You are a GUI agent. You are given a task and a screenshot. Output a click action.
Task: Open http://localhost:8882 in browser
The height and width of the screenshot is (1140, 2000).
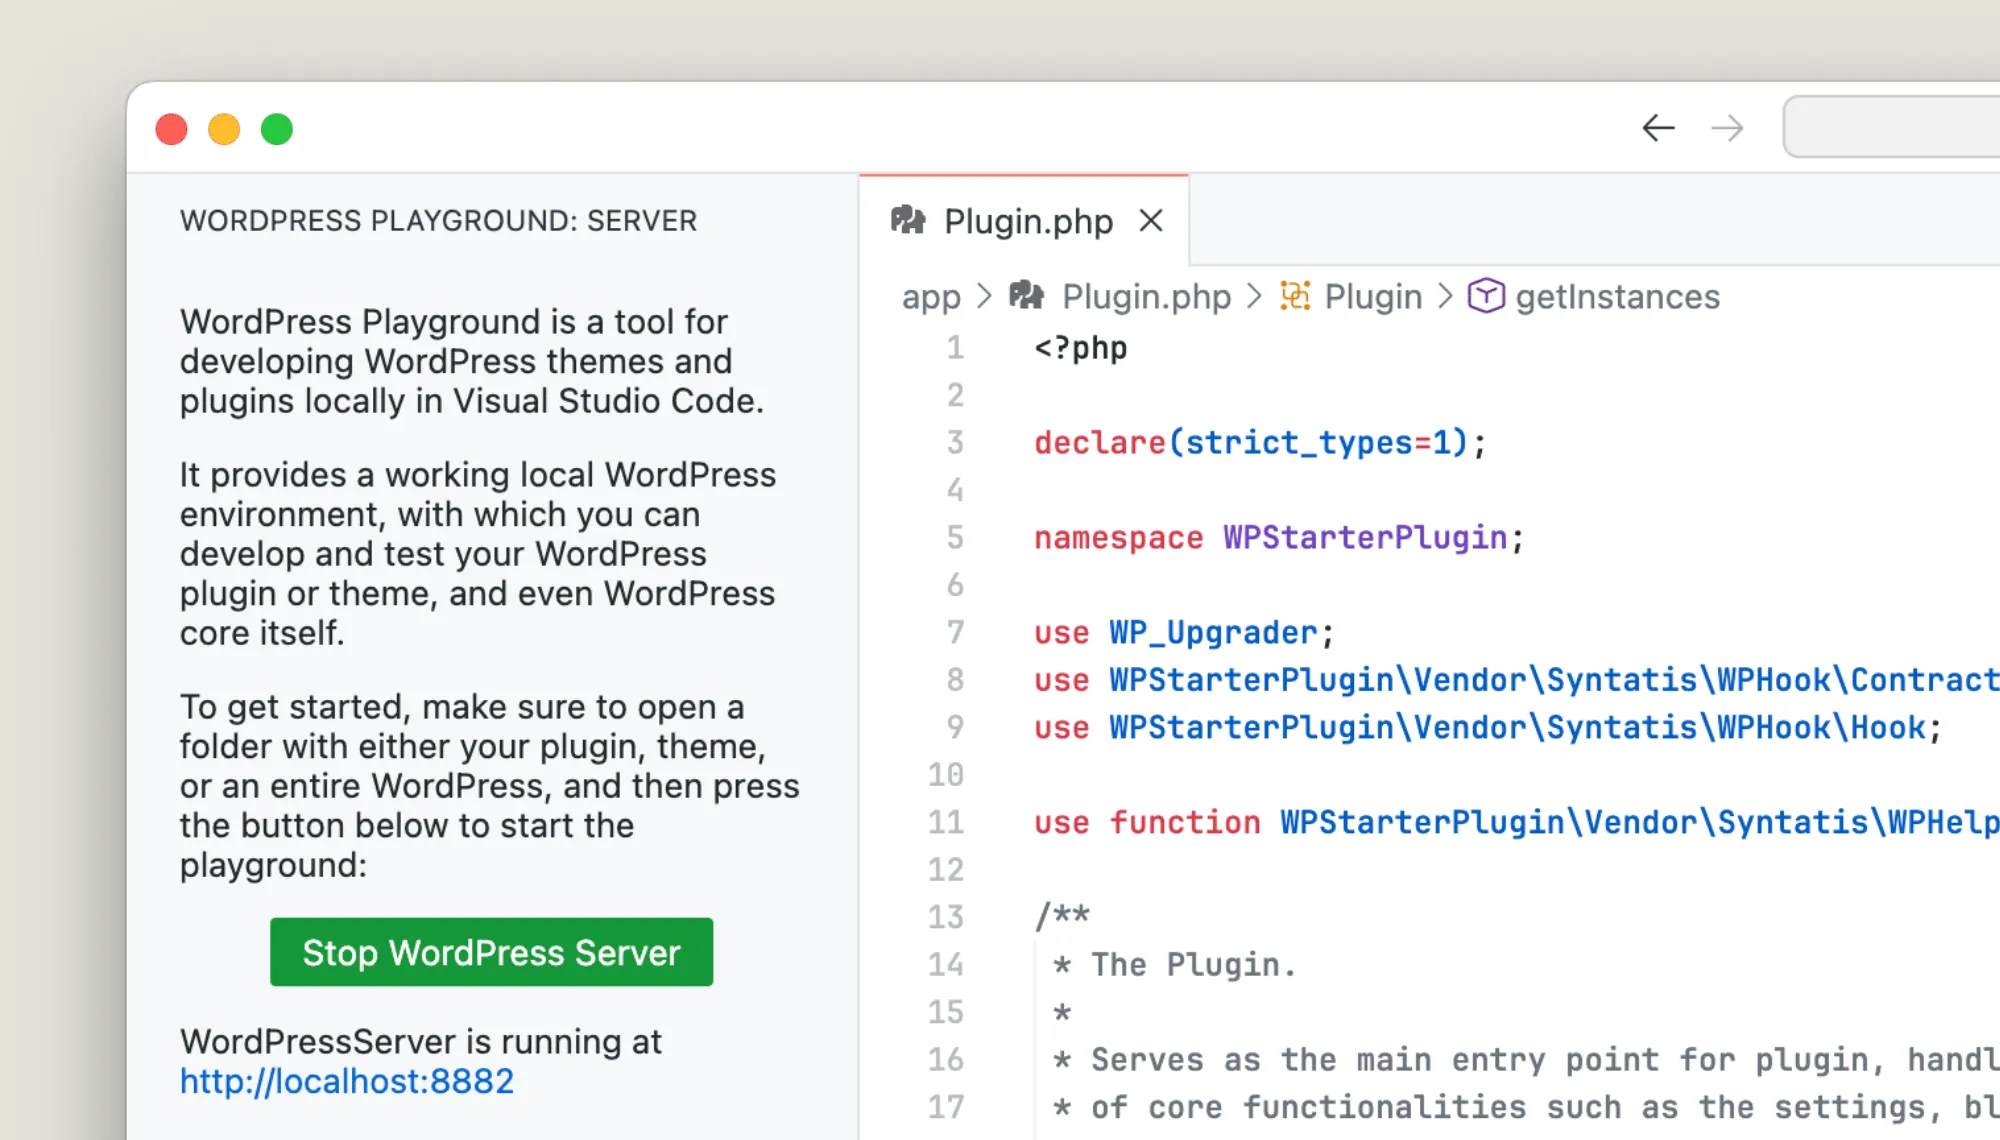346,1082
